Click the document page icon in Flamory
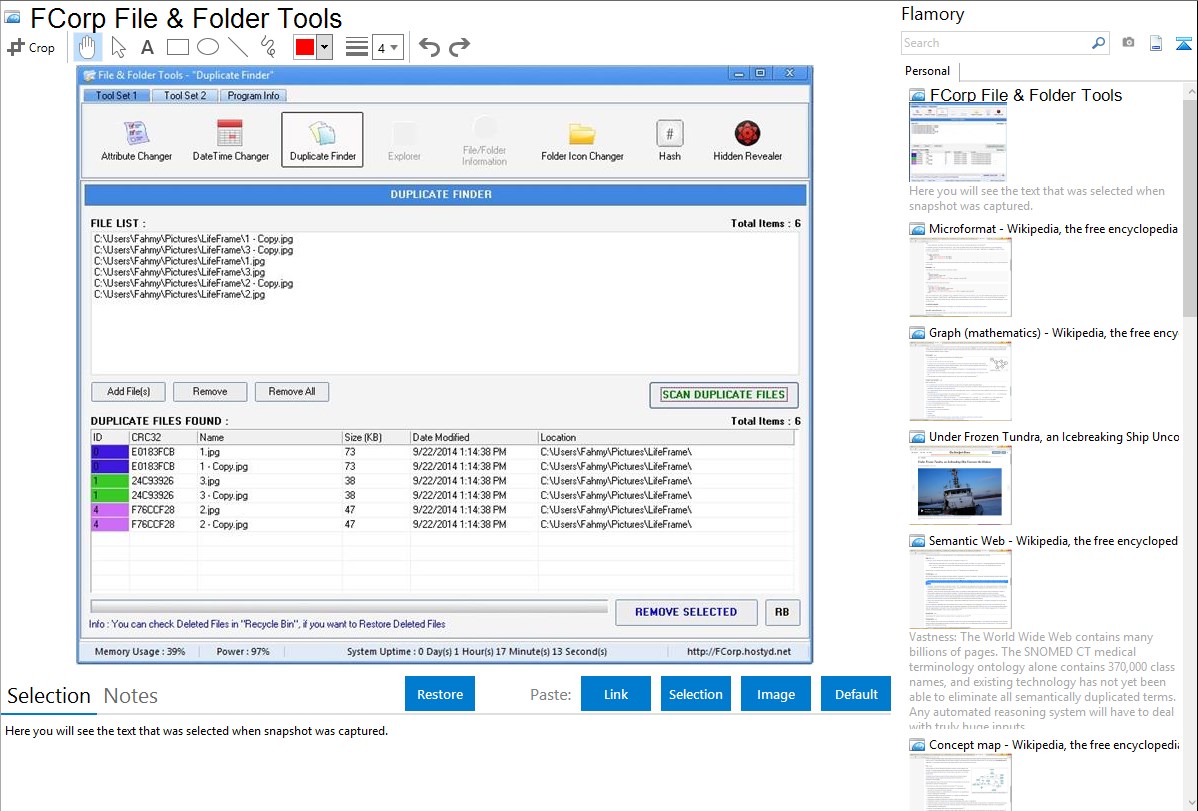The height and width of the screenshot is (811, 1198). click(1156, 43)
